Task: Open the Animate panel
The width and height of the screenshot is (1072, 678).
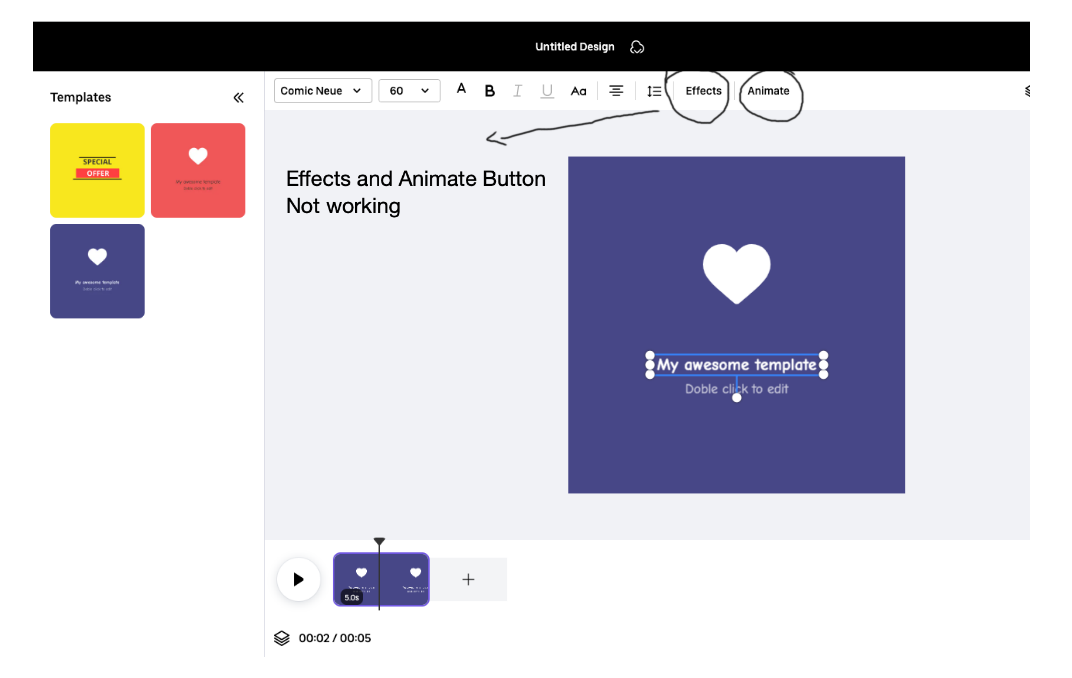Action: [768, 91]
